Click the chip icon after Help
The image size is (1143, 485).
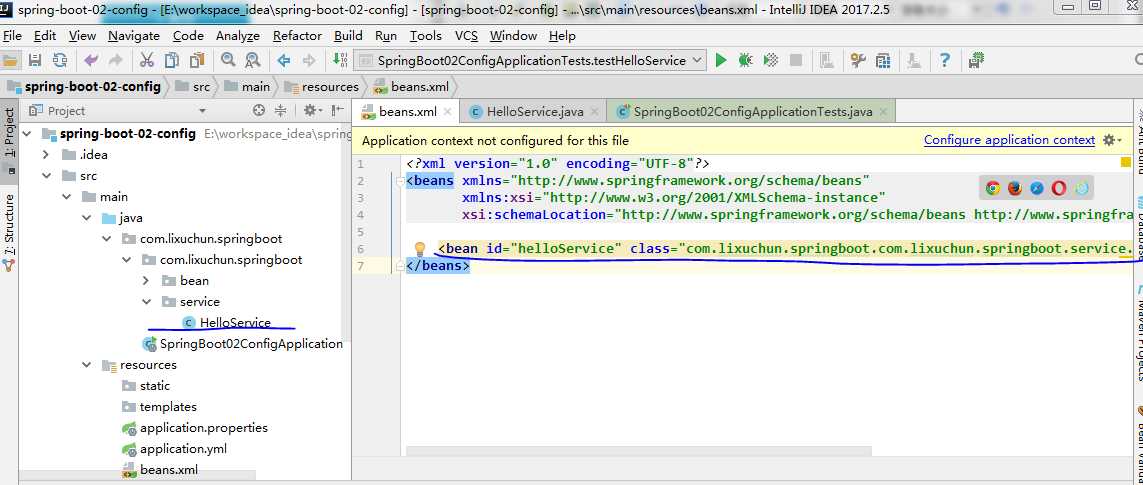[x=977, y=61]
